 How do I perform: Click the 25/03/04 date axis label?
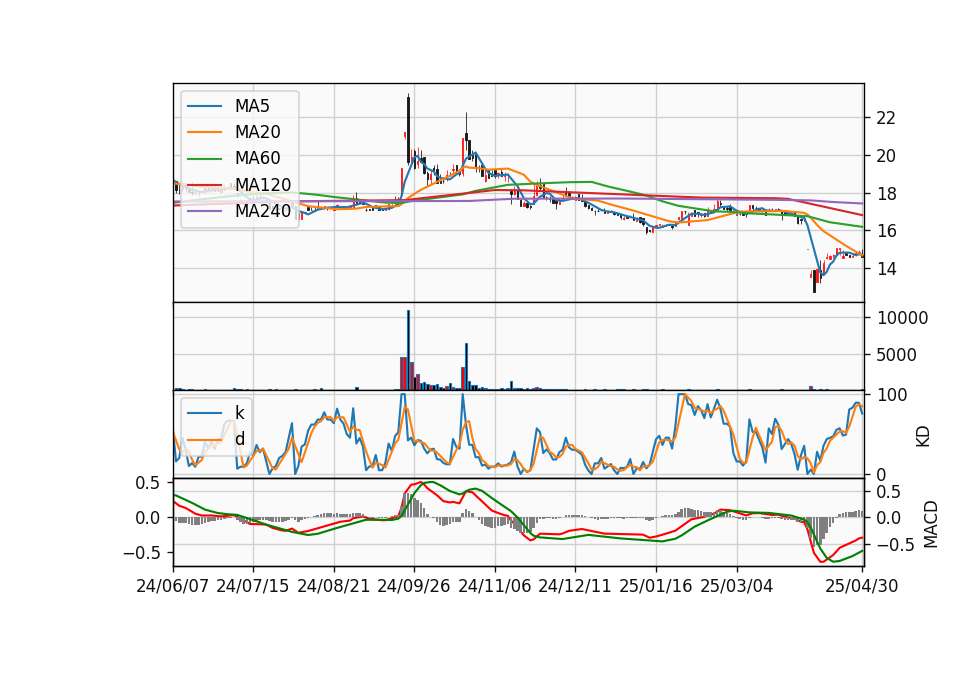[737, 586]
